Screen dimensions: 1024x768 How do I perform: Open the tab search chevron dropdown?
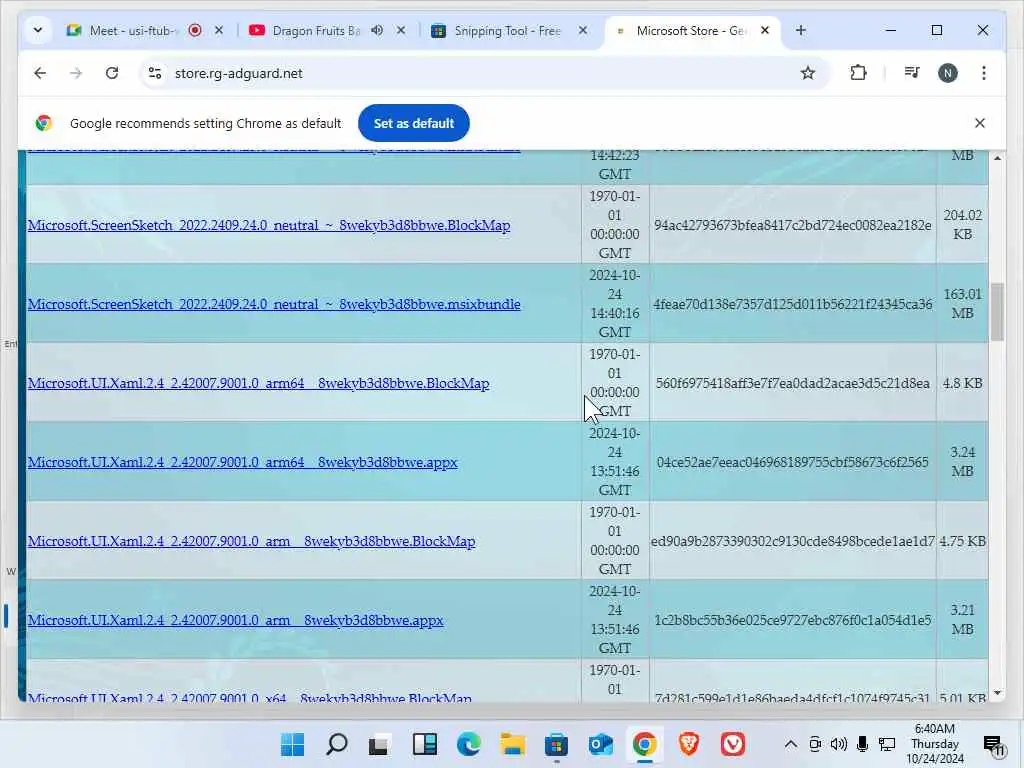38,30
